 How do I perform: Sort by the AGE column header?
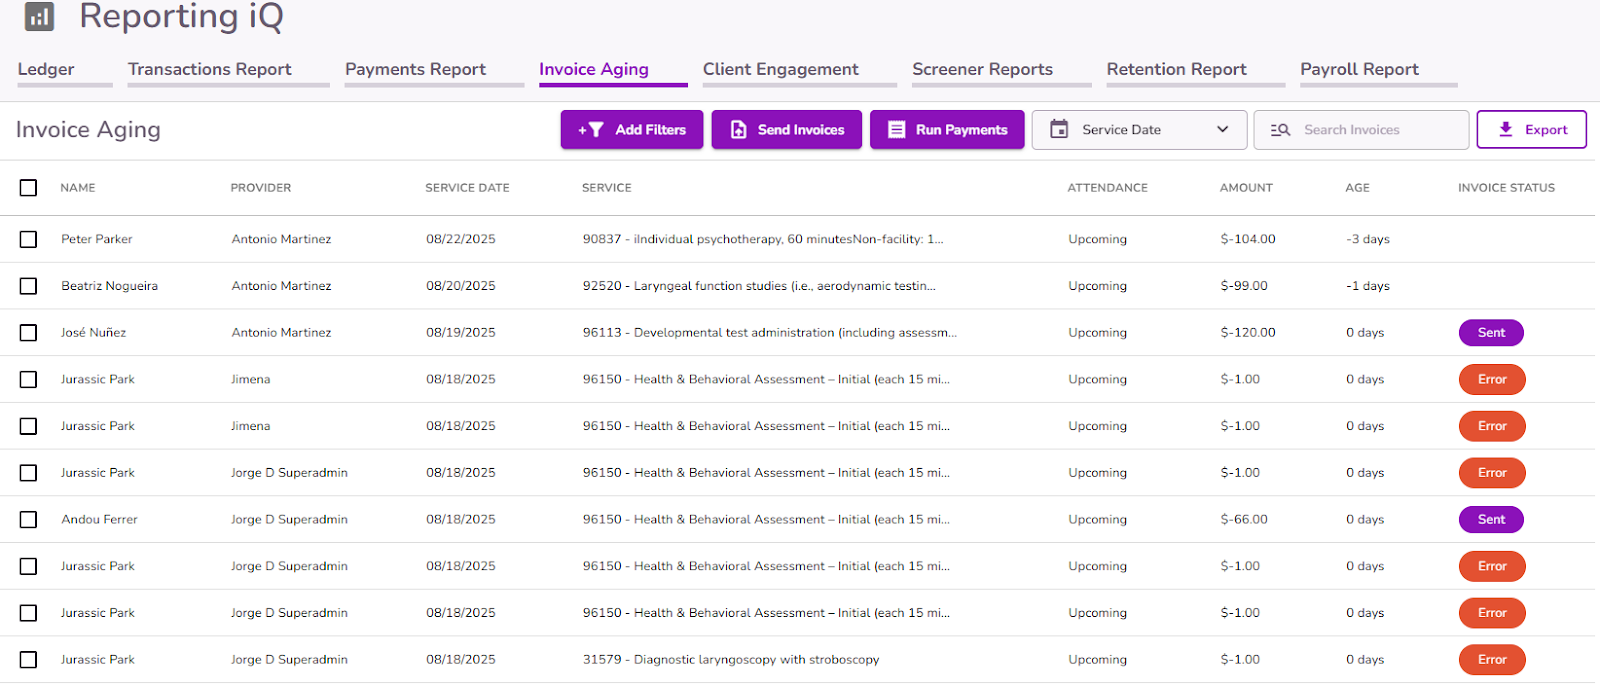tap(1357, 188)
